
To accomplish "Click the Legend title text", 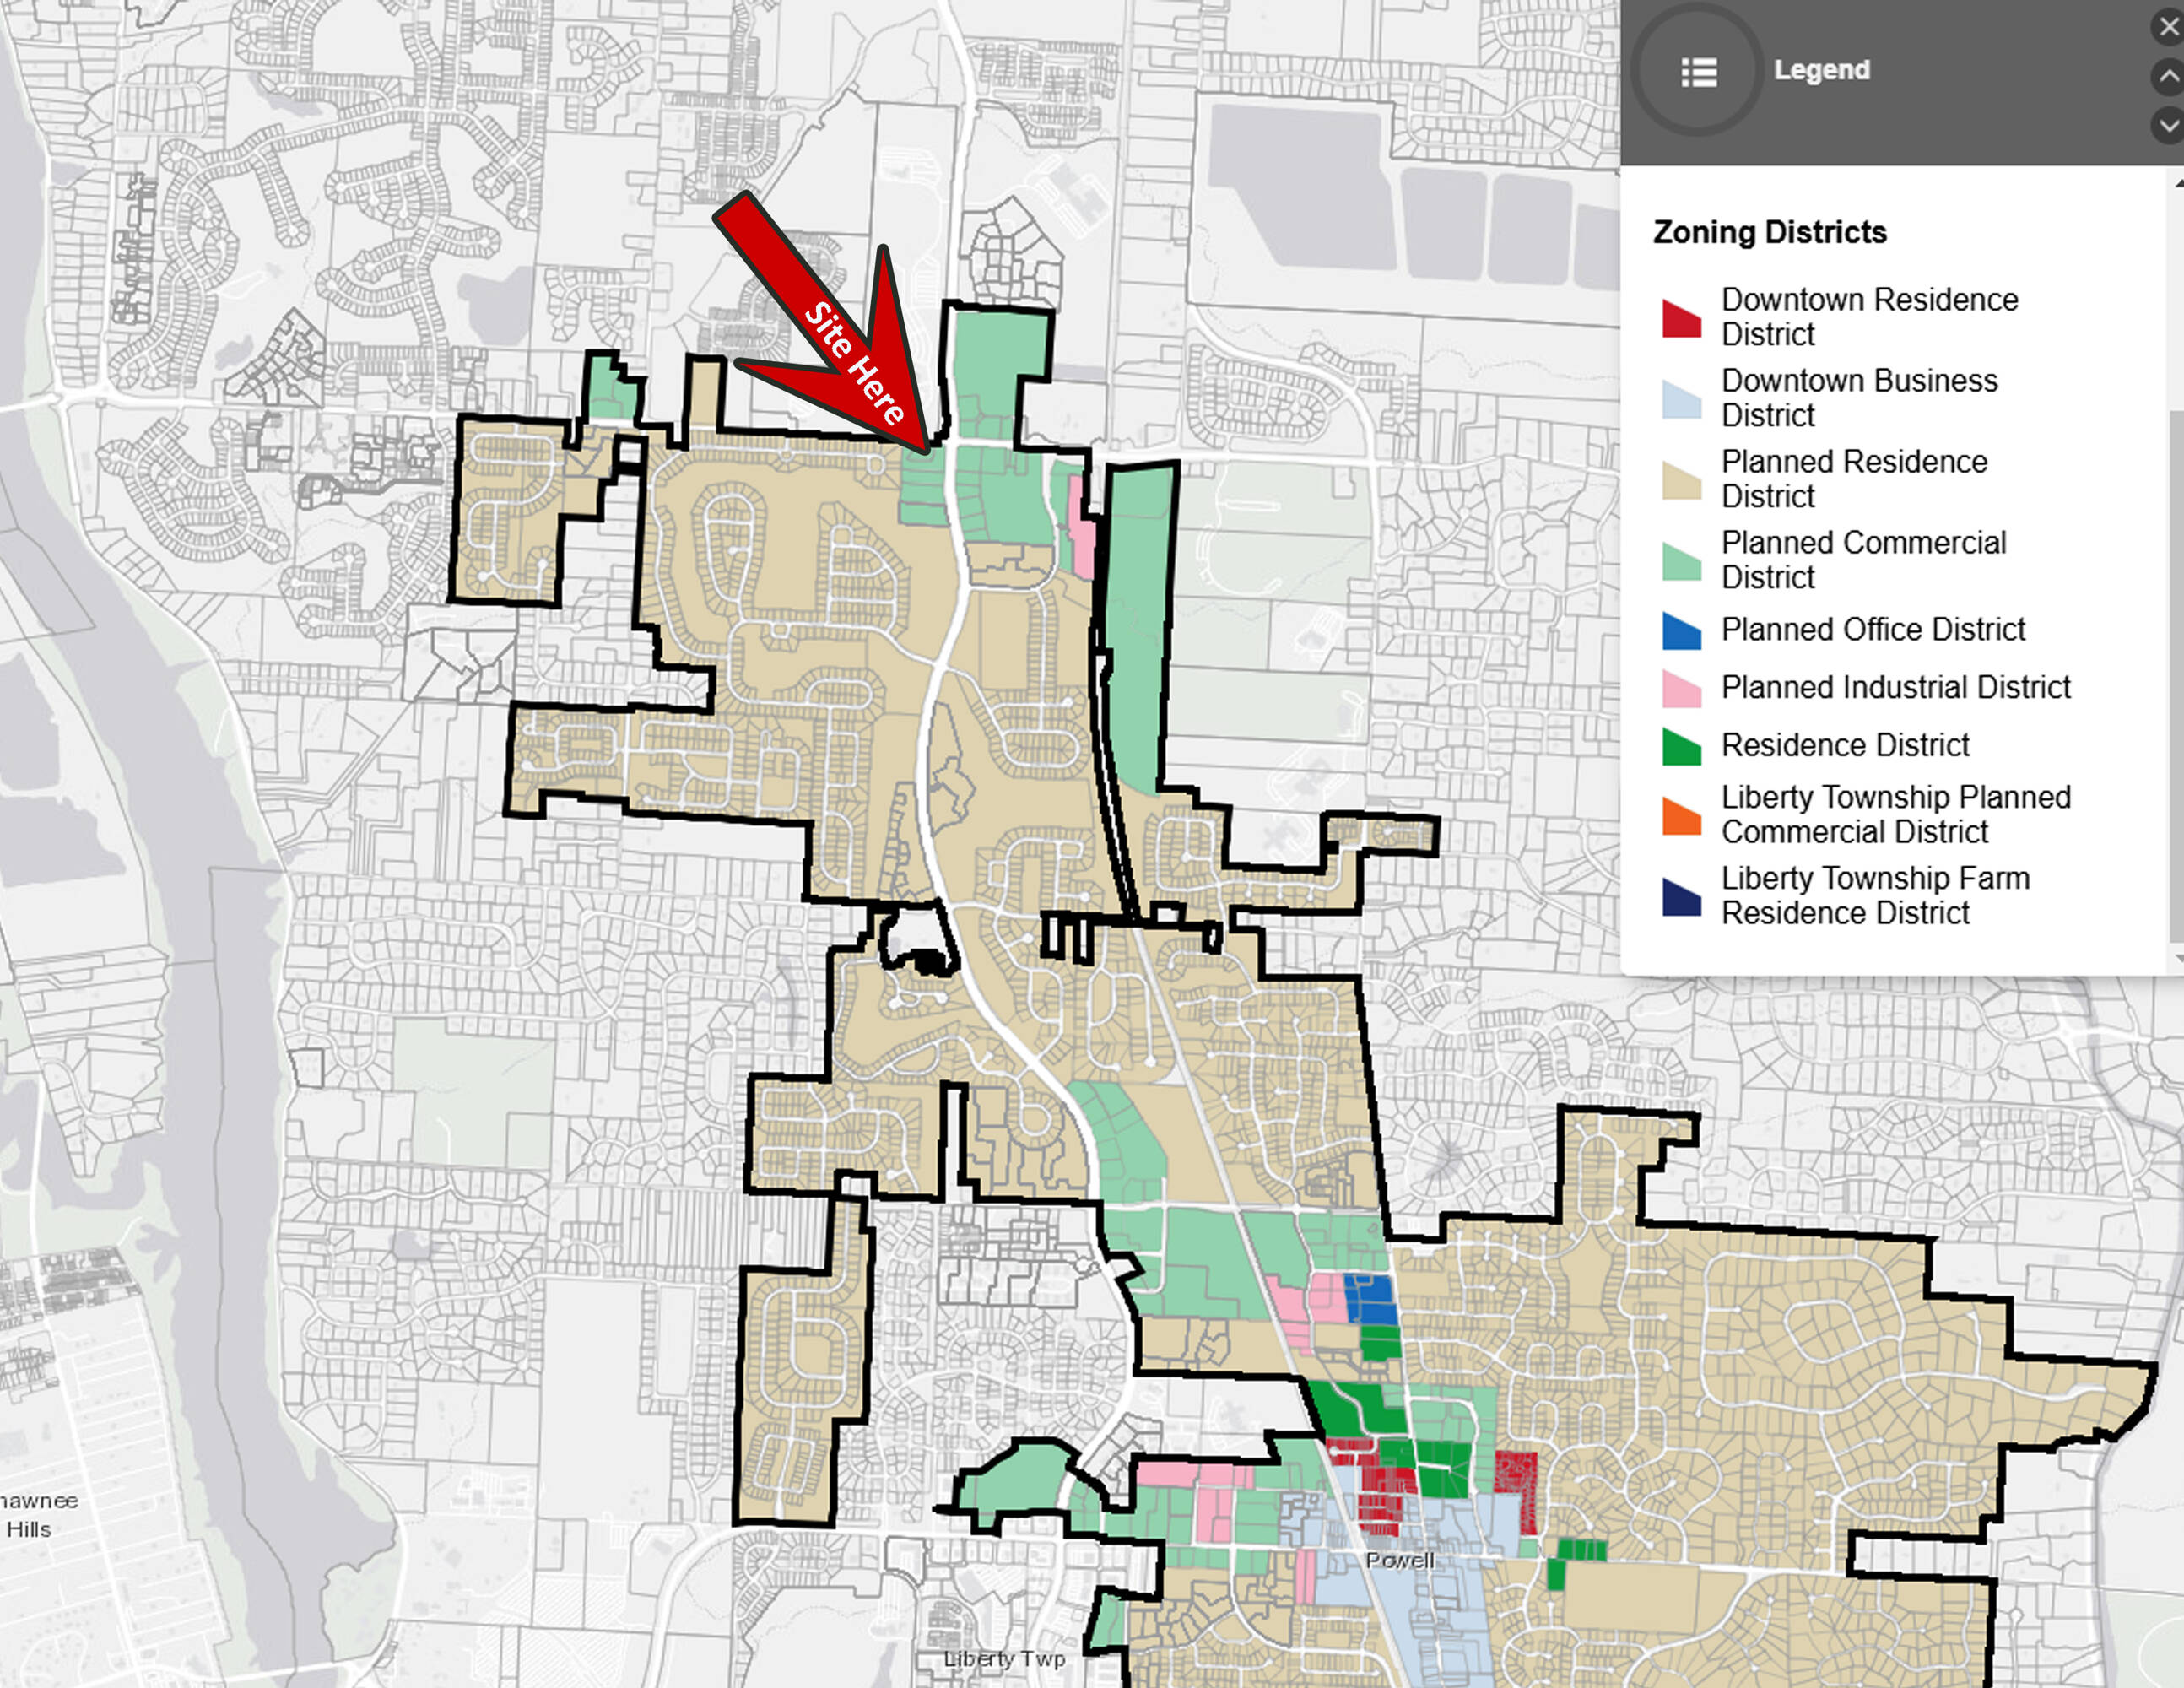I will [1821, 70].
